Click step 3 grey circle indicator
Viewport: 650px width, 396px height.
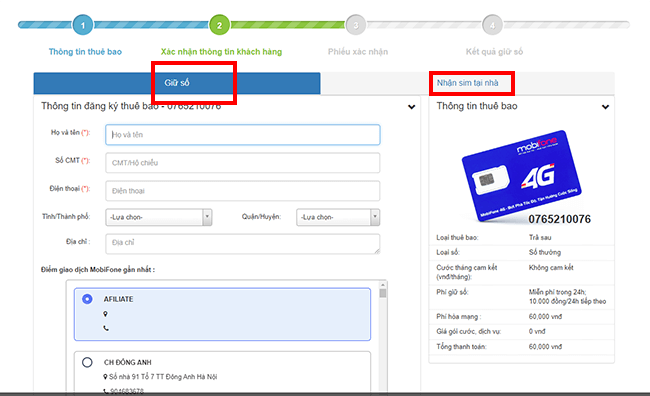(x=356, y=25)
